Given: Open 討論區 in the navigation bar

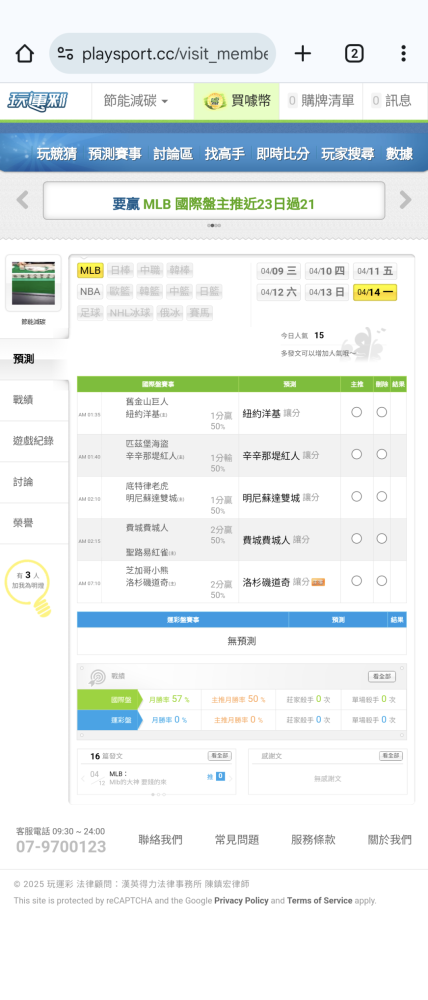Looking at the screenshot, I should [x=173, y=154].
